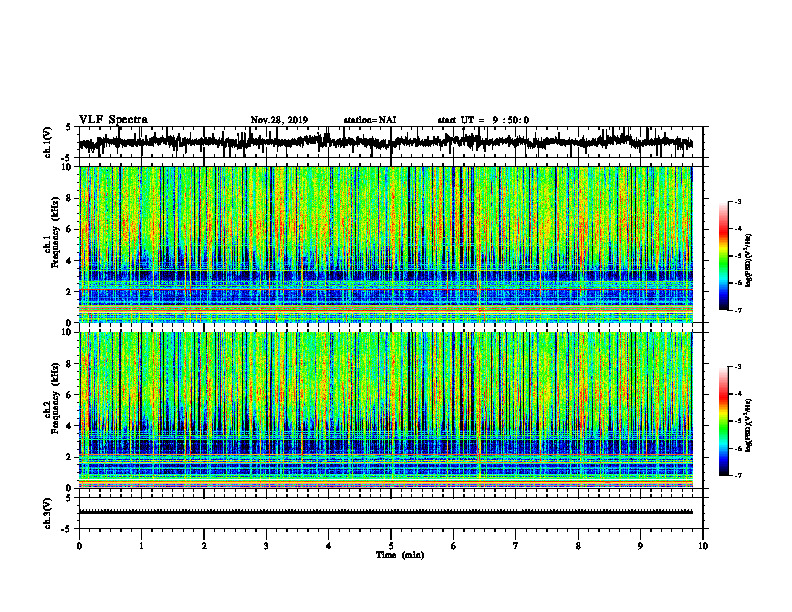Click the ch.1 spectrogram at 6 kHz
The image size is (792, 612).
tap(386, 229)
